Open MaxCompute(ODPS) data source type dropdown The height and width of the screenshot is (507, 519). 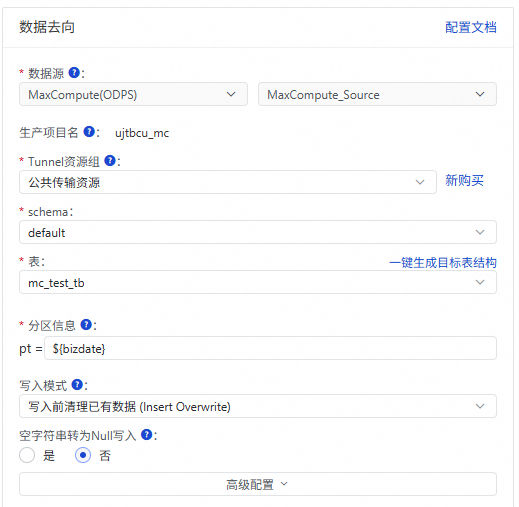point(133,94)
